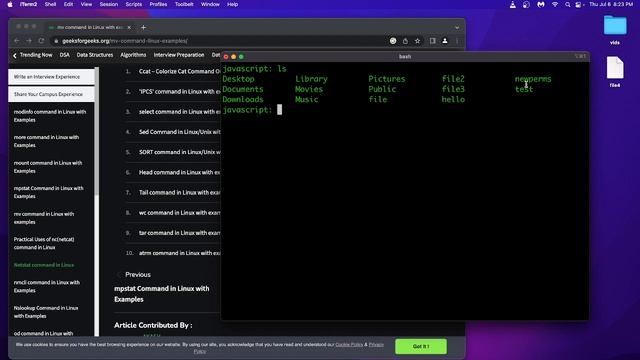Click Share Your Campus Experience button
Viewport: 640px width, 360px height.
[x=51, y=94]
